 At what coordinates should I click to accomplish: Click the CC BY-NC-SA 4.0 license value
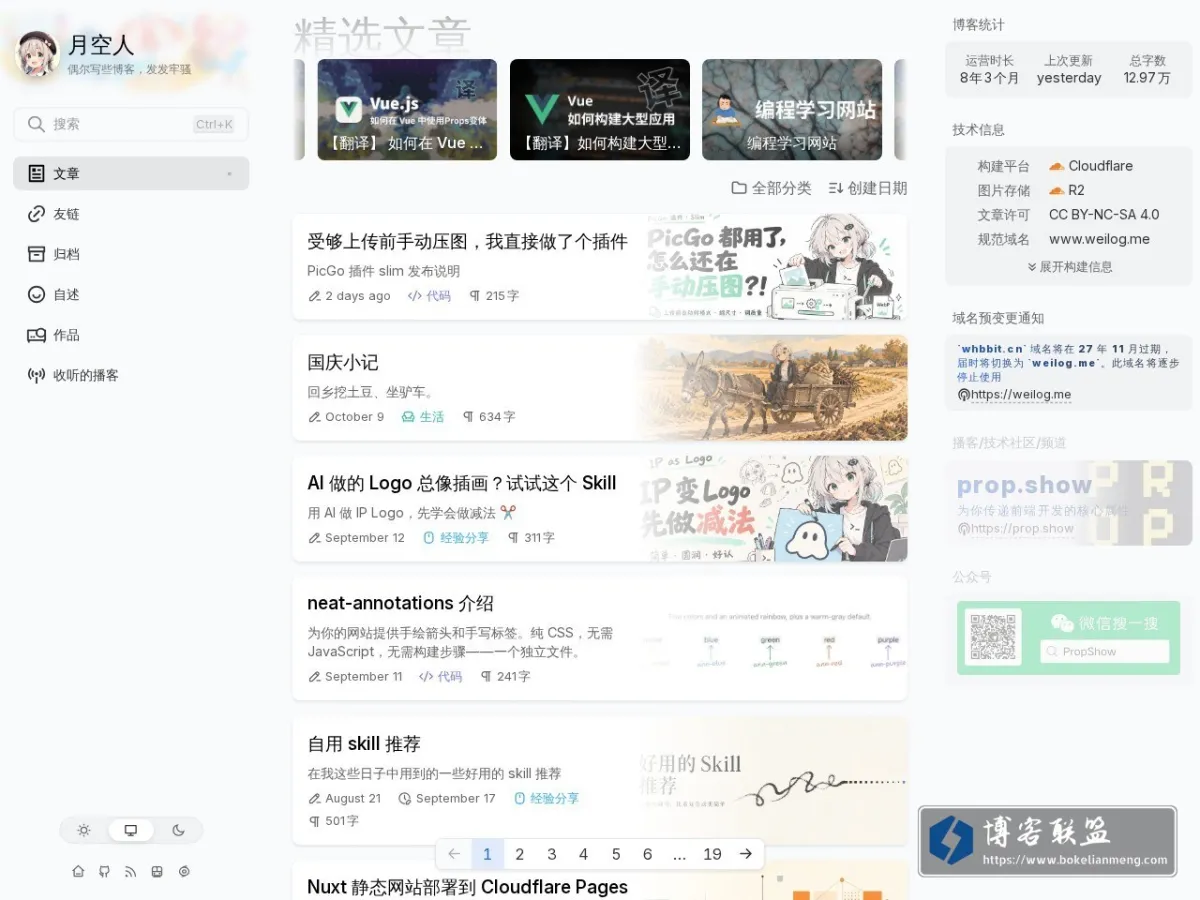click(x=1104, y=215)
